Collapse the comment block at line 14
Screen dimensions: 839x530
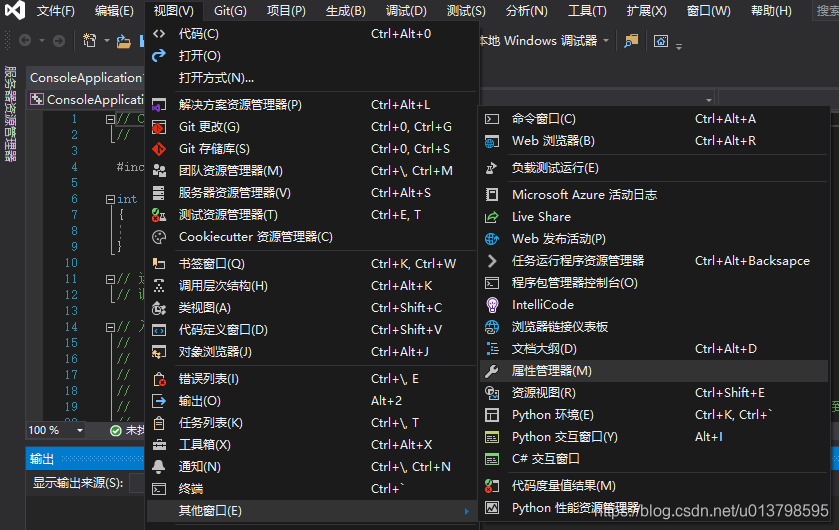pyautogui.click(x=110, y=327)
